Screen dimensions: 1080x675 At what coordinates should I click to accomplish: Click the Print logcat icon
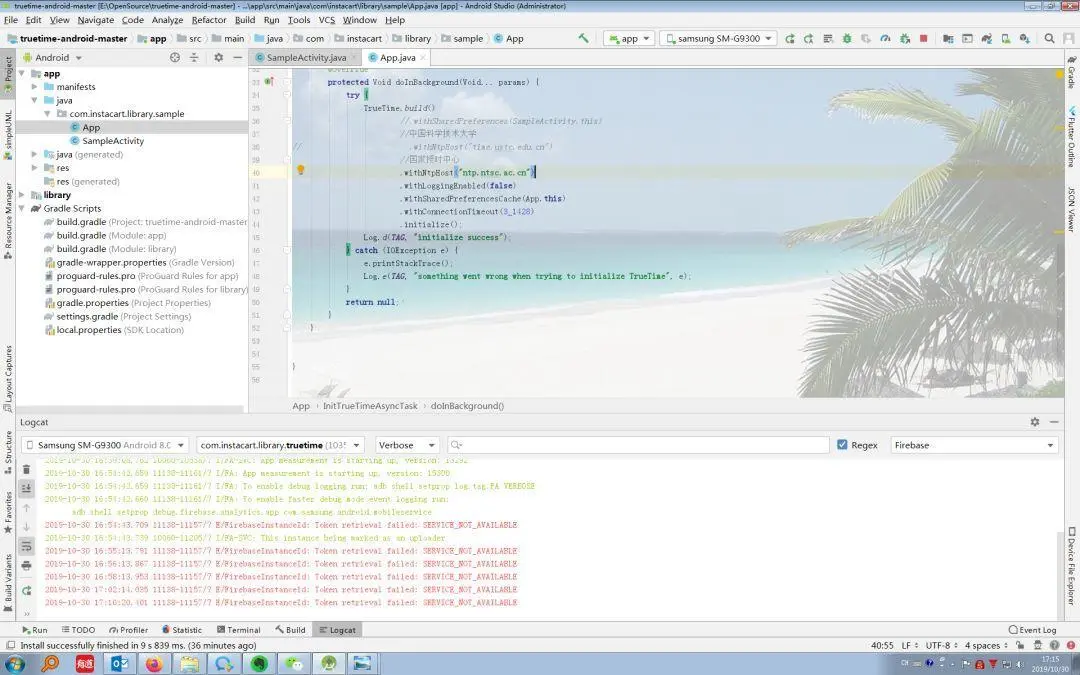click(27, 565)
